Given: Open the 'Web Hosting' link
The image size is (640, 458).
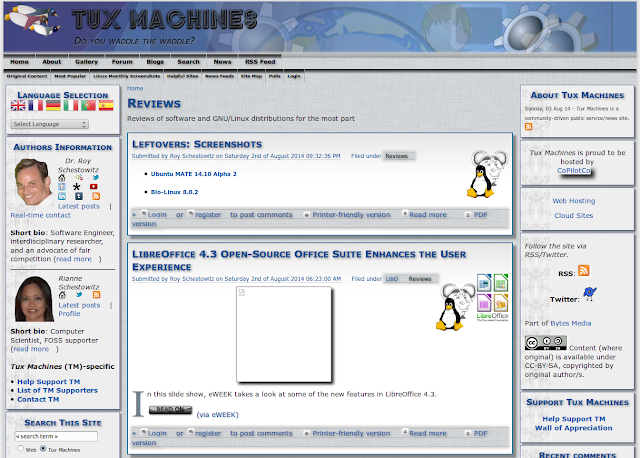Looking at the screenshot, I should pos(573,201).
